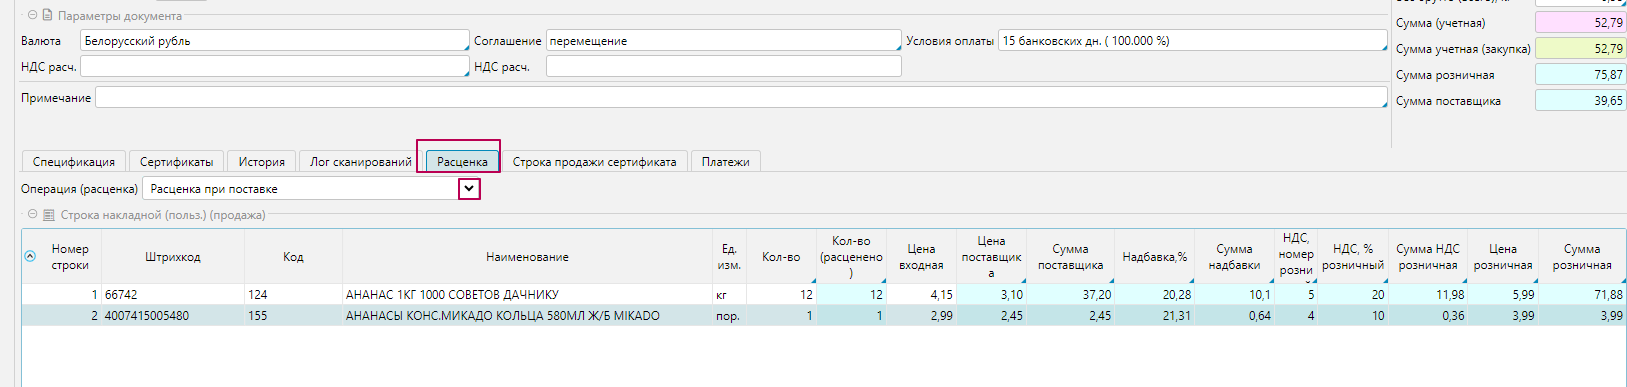
Task: Click the table collapse chevron icon
Action: (30, 256)
